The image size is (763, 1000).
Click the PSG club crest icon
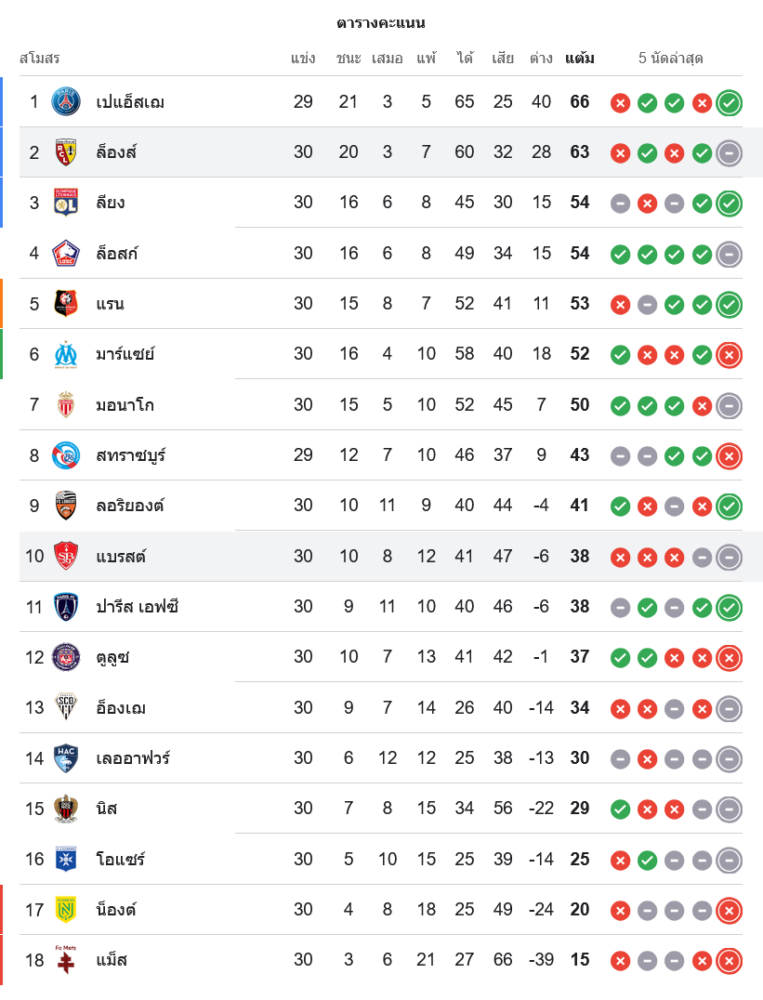click(x=66, y=102)
